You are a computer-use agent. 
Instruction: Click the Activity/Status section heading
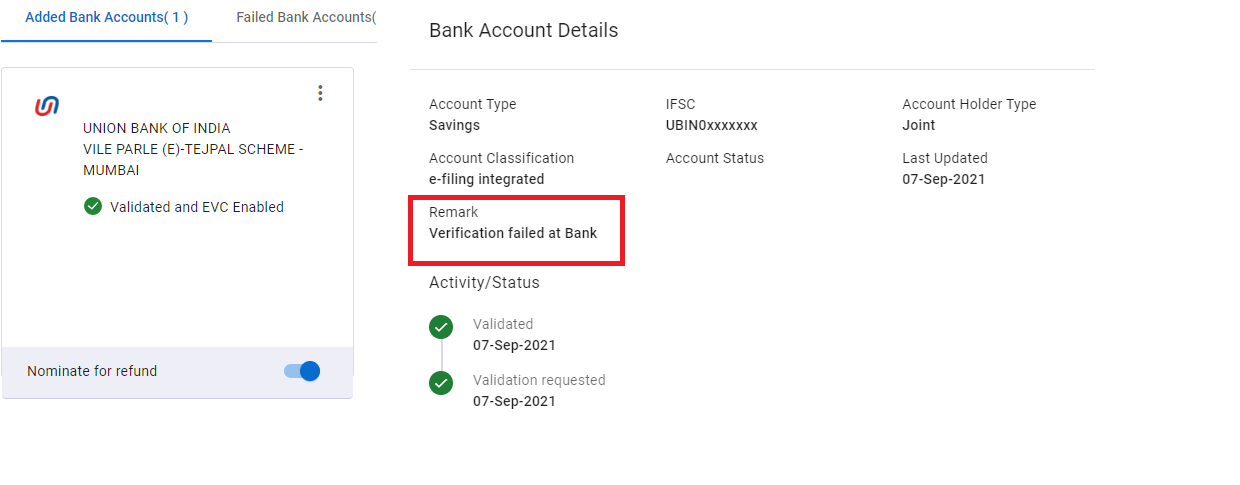(x=484, y=283)
